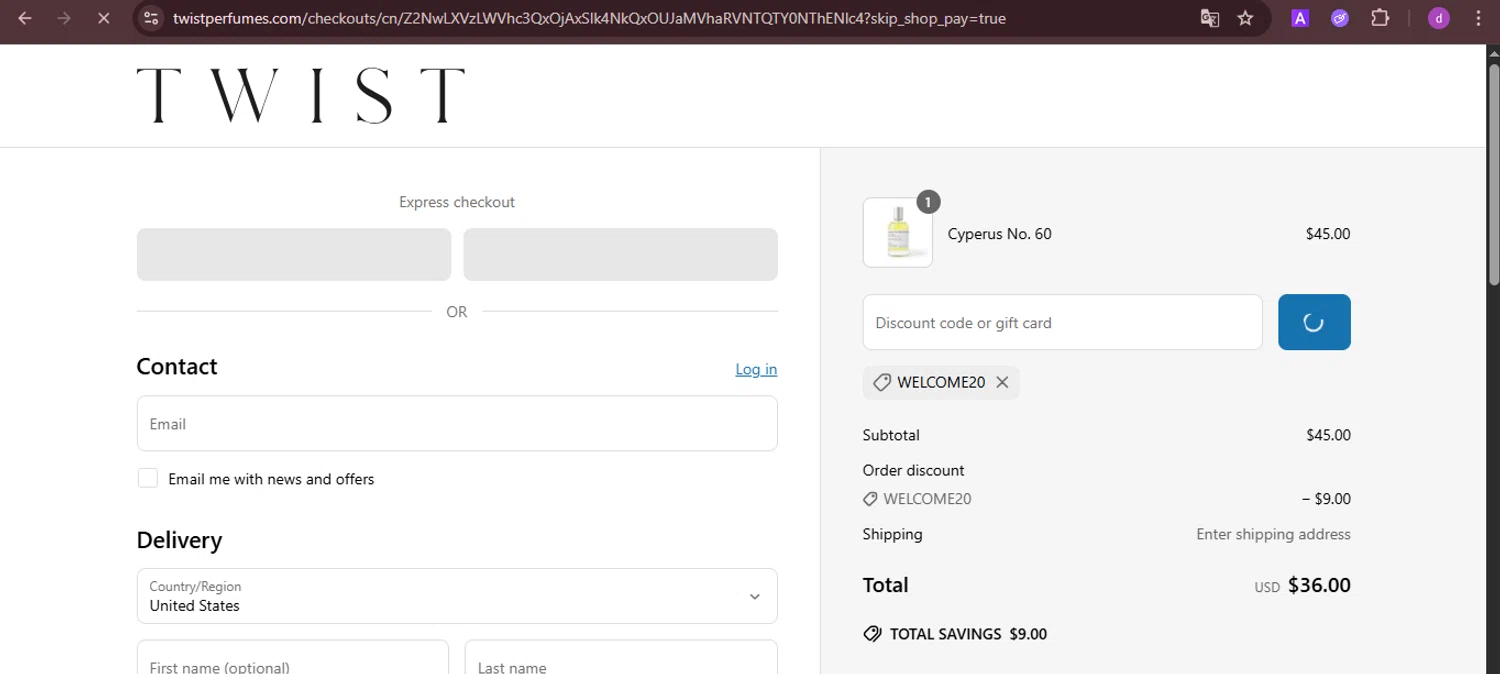The width and height of the screenshot is (1500, 674).
Task: Click the quantity badge on product image
Action: point(928,202)
